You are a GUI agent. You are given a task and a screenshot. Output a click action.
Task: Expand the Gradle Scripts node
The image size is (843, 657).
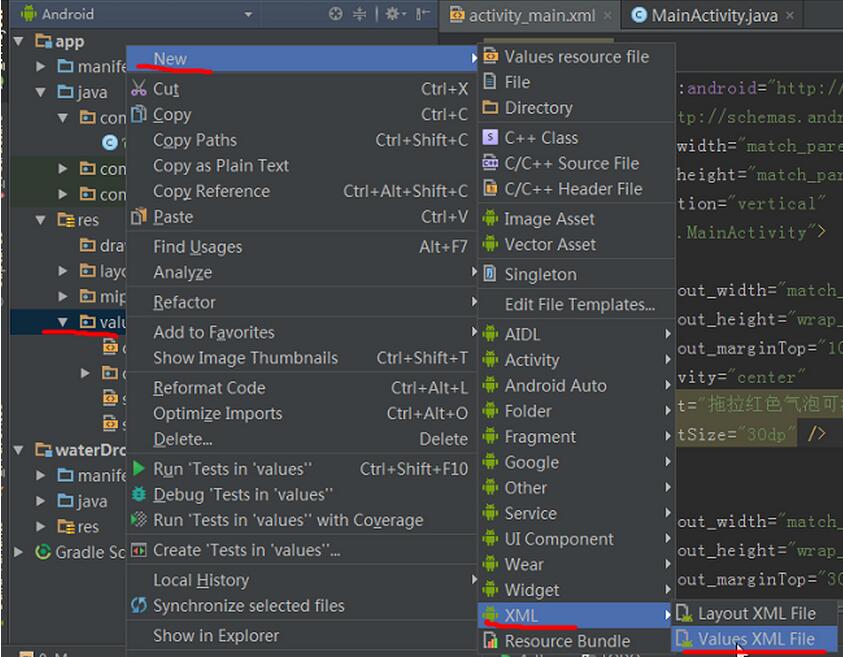pos(18,552)
